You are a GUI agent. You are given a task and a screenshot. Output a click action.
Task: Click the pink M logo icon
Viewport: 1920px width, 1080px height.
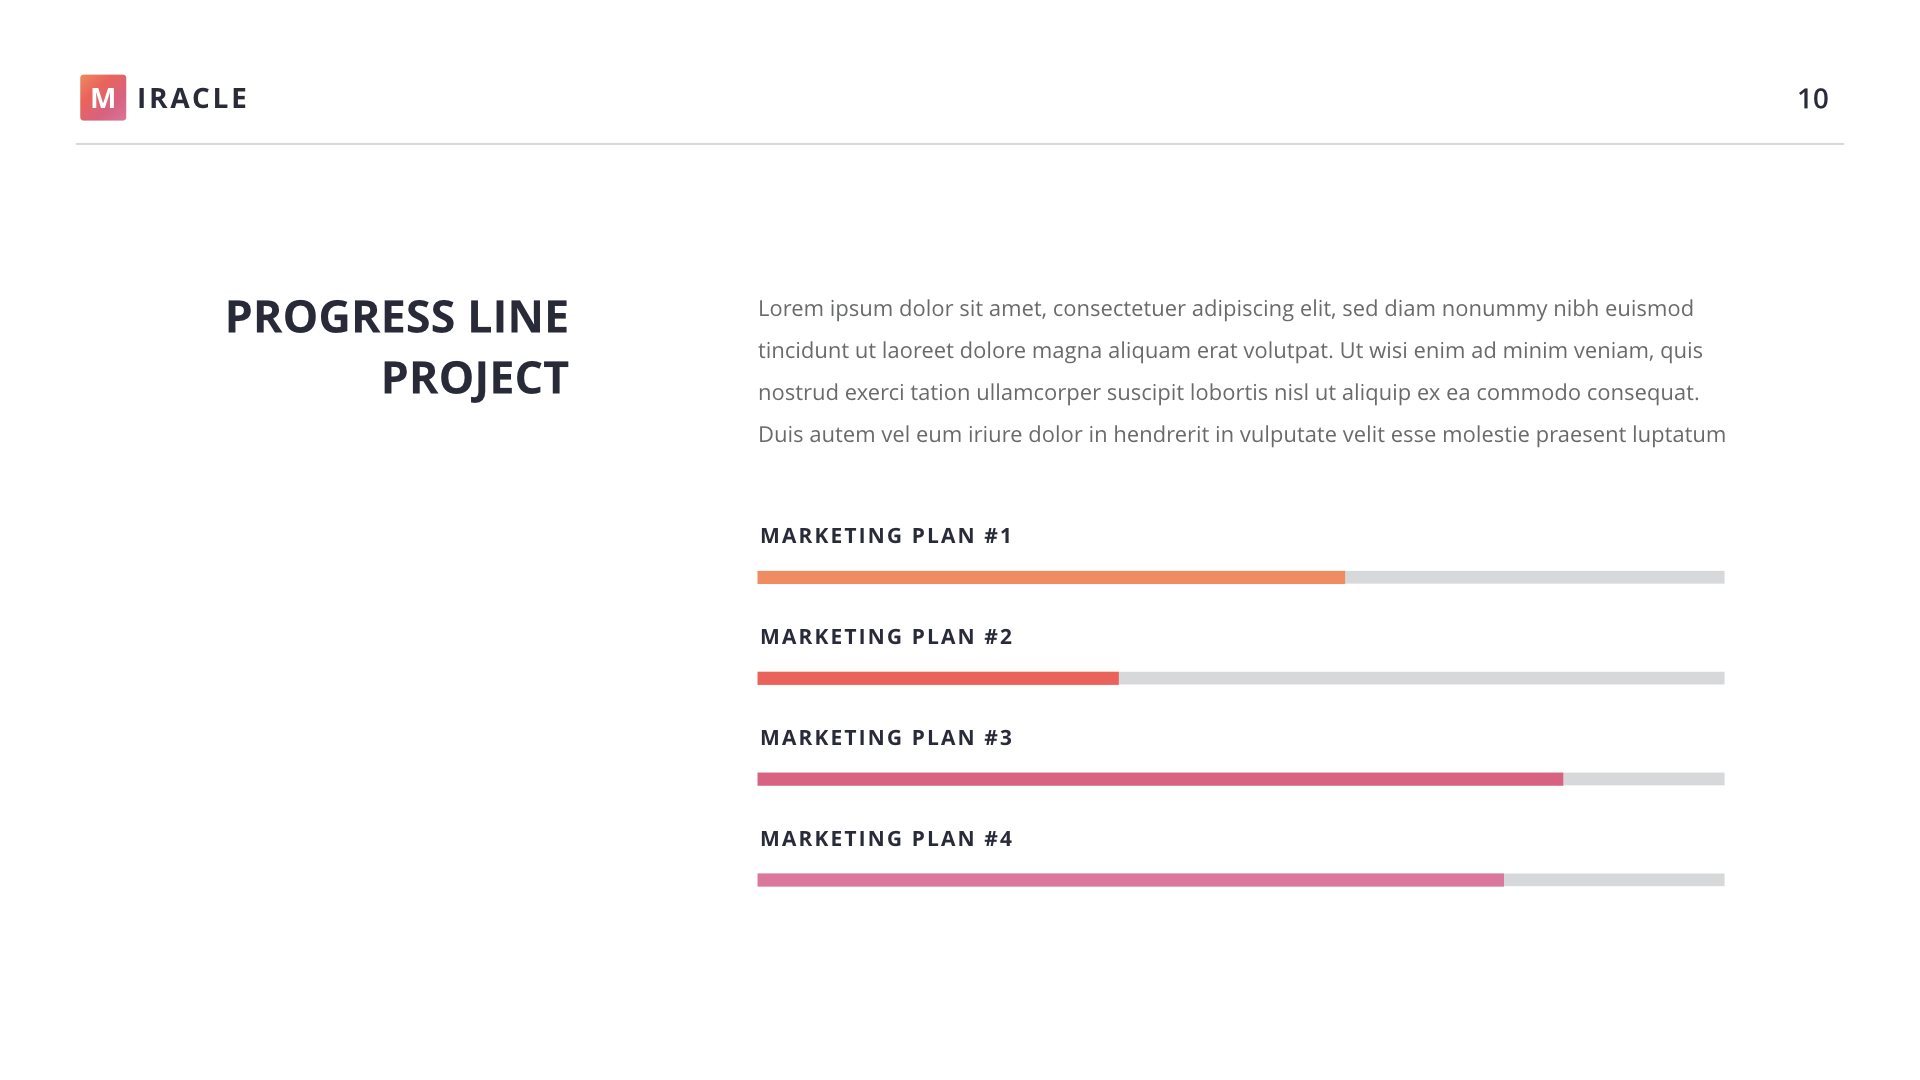[103, 98]
